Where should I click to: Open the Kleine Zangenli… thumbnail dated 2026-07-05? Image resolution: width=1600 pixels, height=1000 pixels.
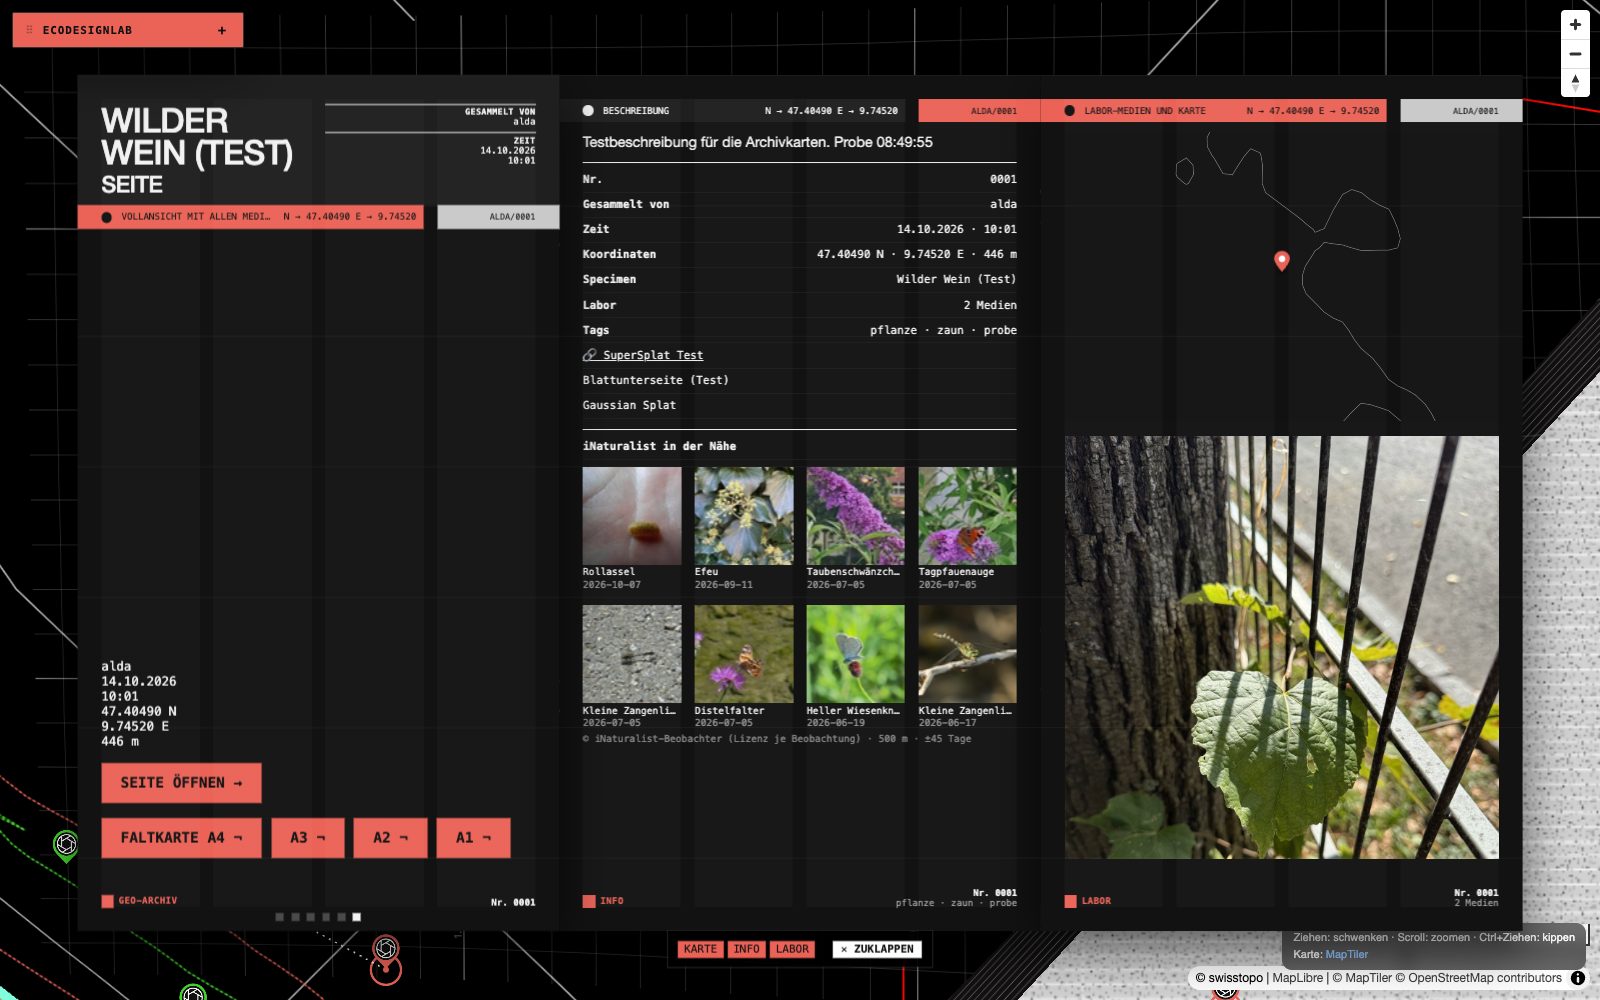click(632, 654)
